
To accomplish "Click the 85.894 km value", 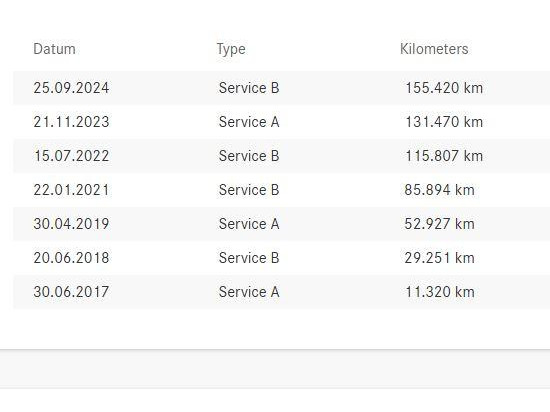I will [x=440, y=190].
